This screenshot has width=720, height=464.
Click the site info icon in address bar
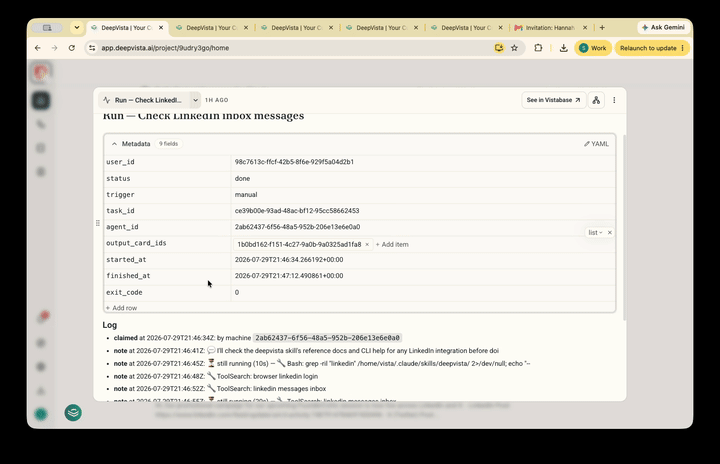click(92, 48)
